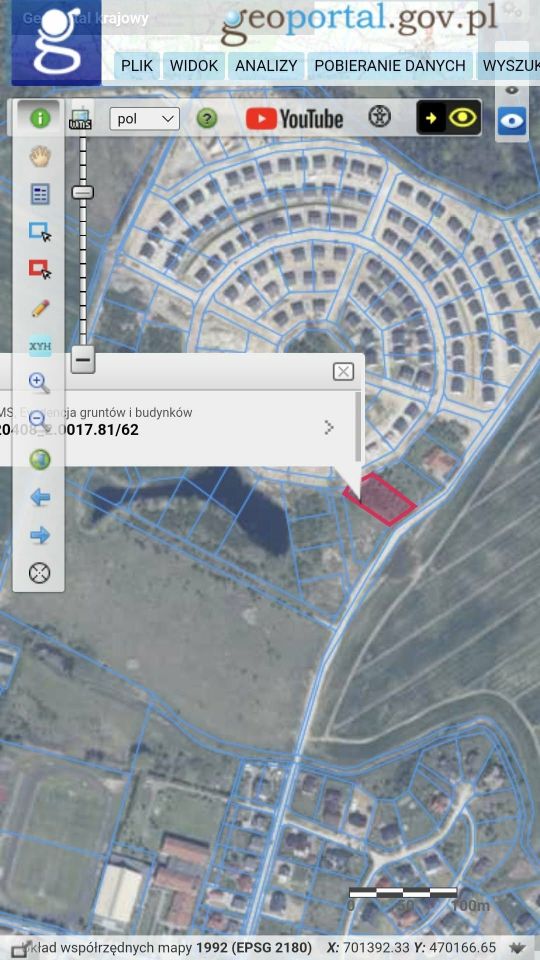Choose the red rectangle selection tool
Viewport: 540px width, 960px height.
click(40, 269)
